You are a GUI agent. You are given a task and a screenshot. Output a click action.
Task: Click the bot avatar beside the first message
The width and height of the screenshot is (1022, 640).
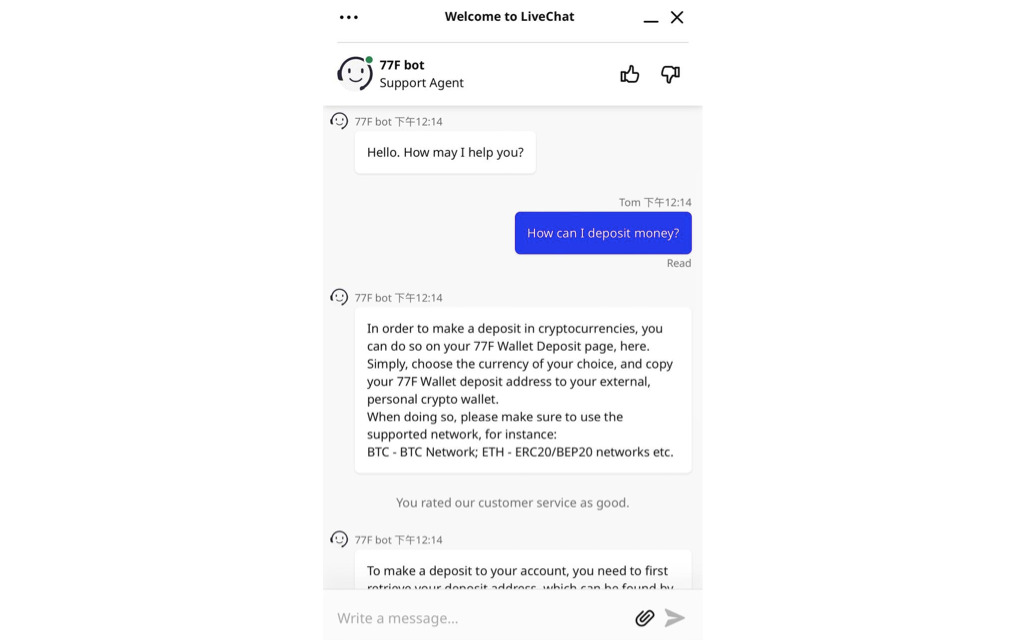tap(340, 121)
